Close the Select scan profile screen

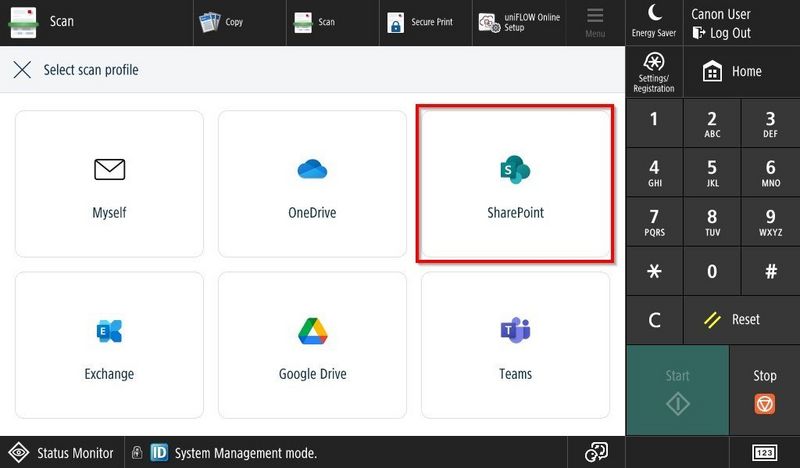pos(22,71)
